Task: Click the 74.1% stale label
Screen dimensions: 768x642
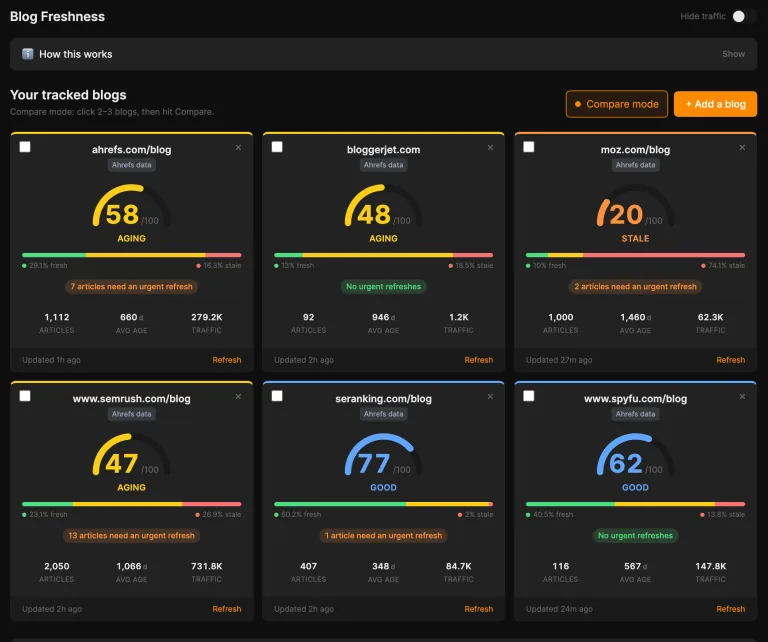Action: click(x=723, y=265)
